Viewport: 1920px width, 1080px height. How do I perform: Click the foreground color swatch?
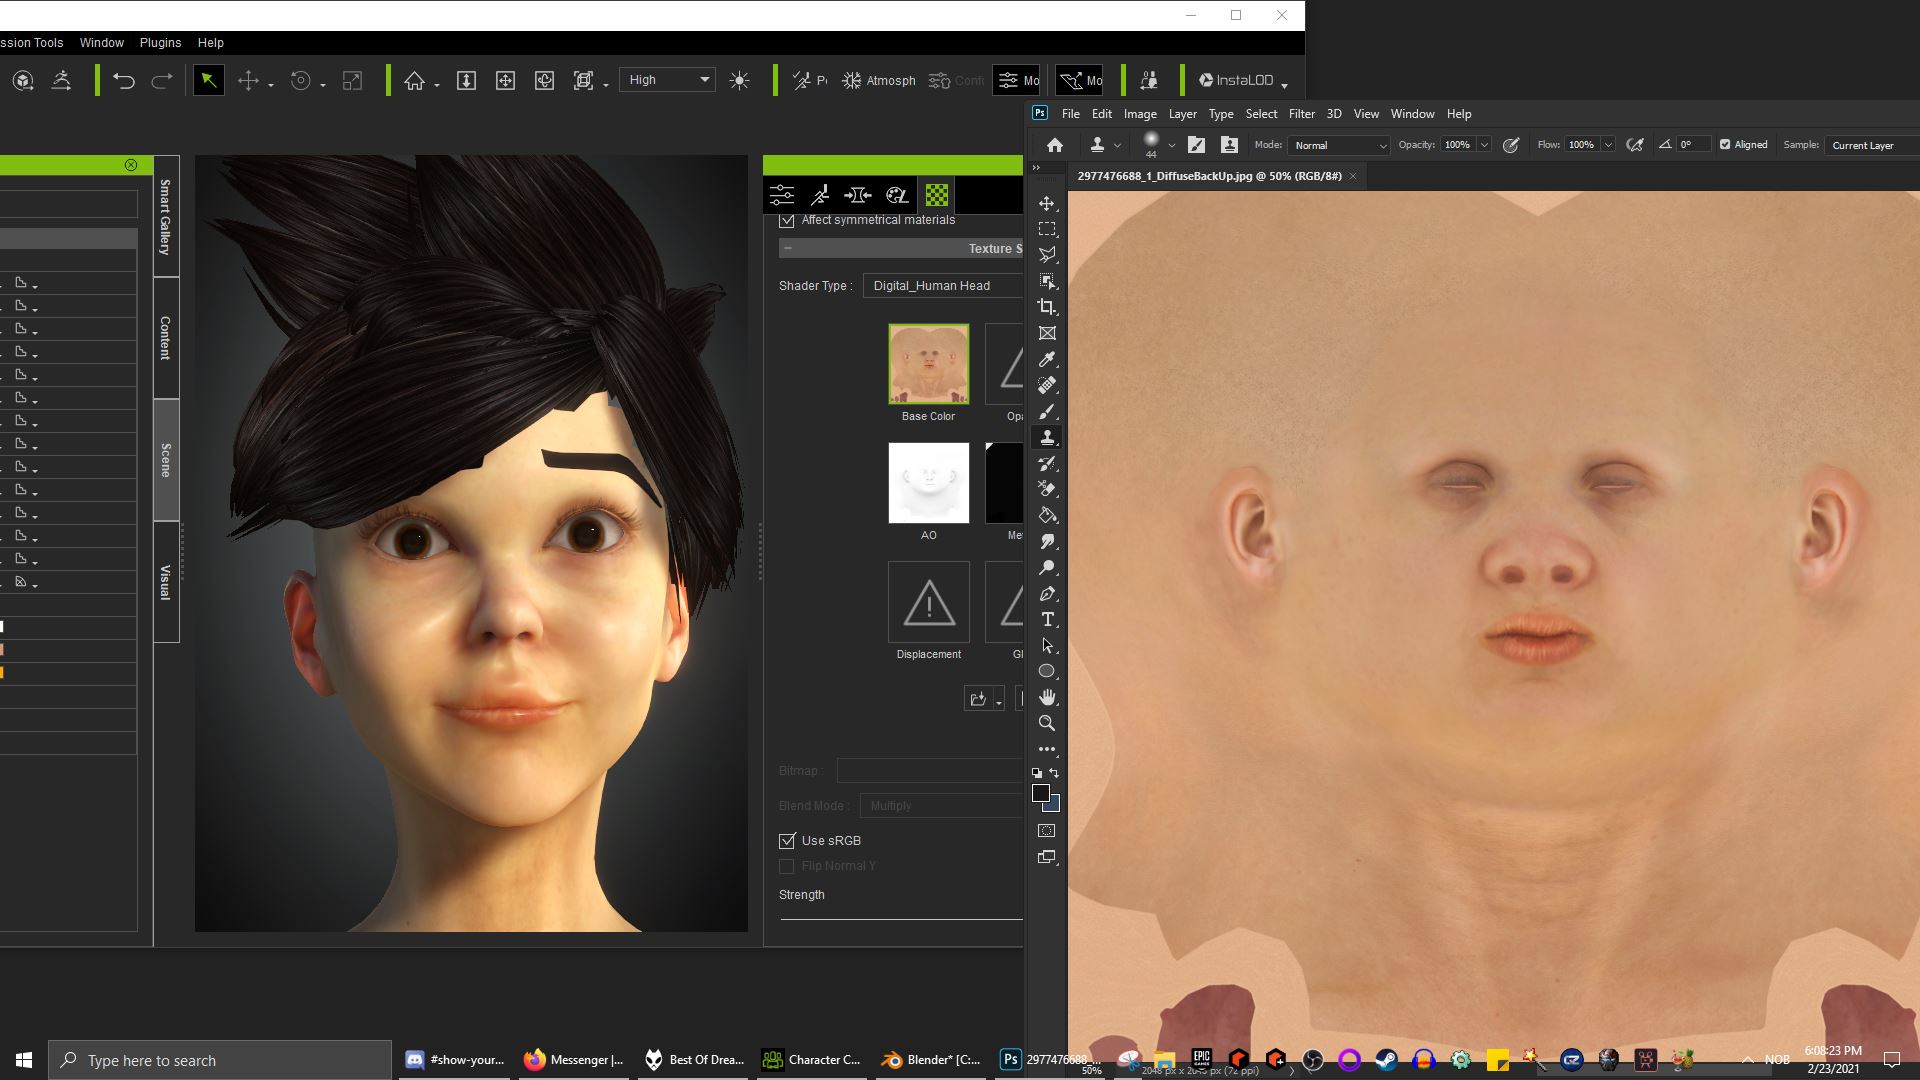point(1040,793)
